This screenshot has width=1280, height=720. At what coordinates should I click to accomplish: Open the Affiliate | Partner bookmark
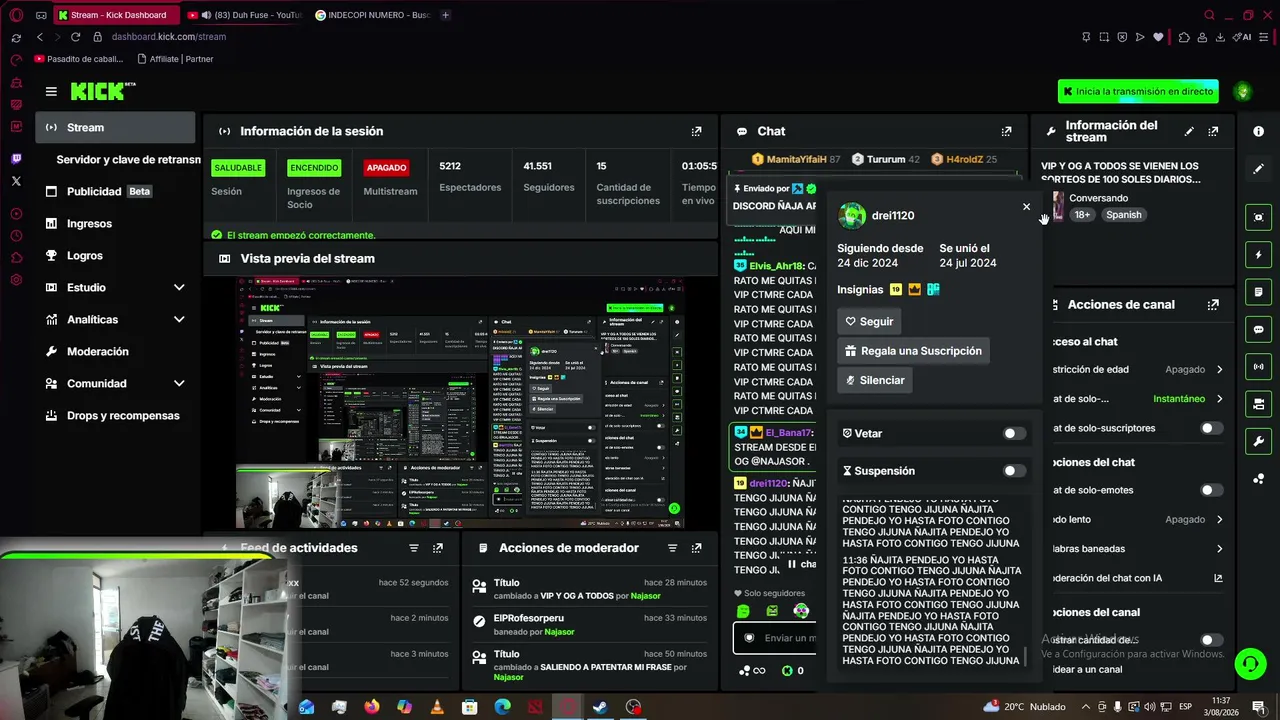[175, 59]
